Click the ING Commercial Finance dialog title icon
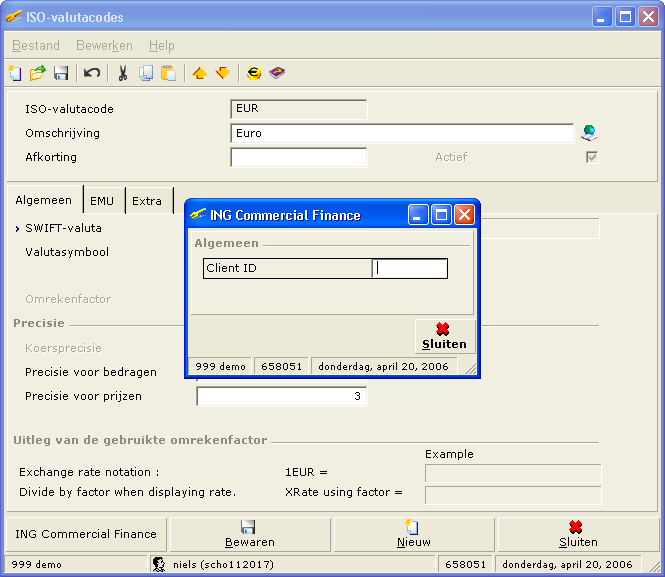The width and height of the screenshot is (665, 577). 198,215
